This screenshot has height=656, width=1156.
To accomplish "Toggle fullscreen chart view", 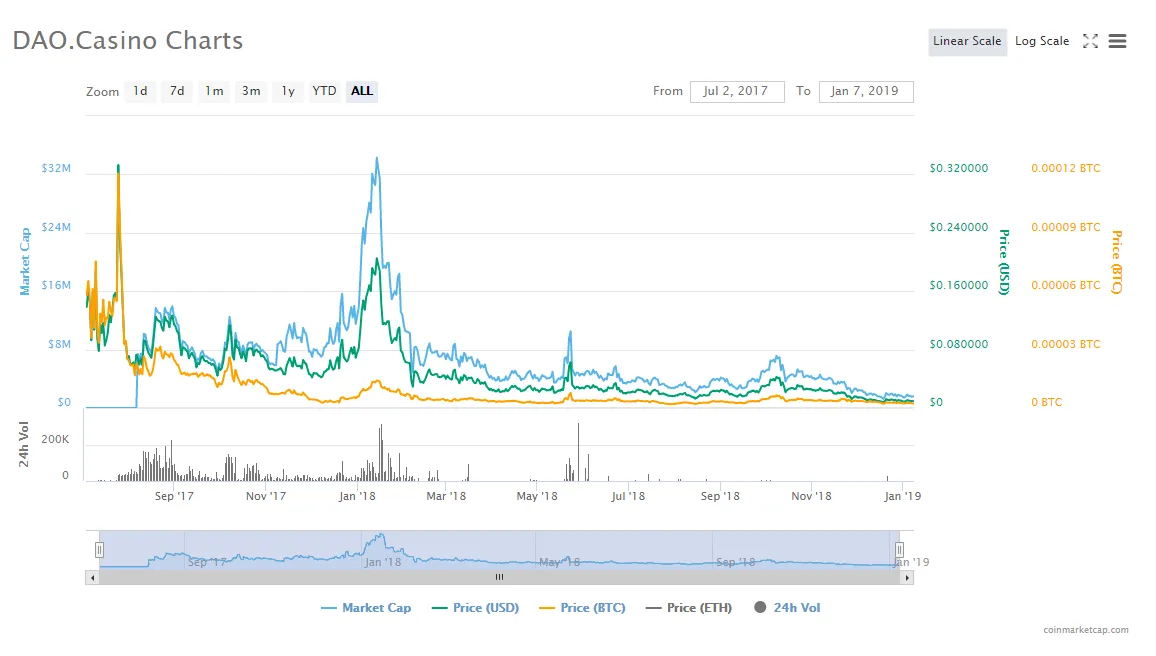I will tap(1090, 41).
